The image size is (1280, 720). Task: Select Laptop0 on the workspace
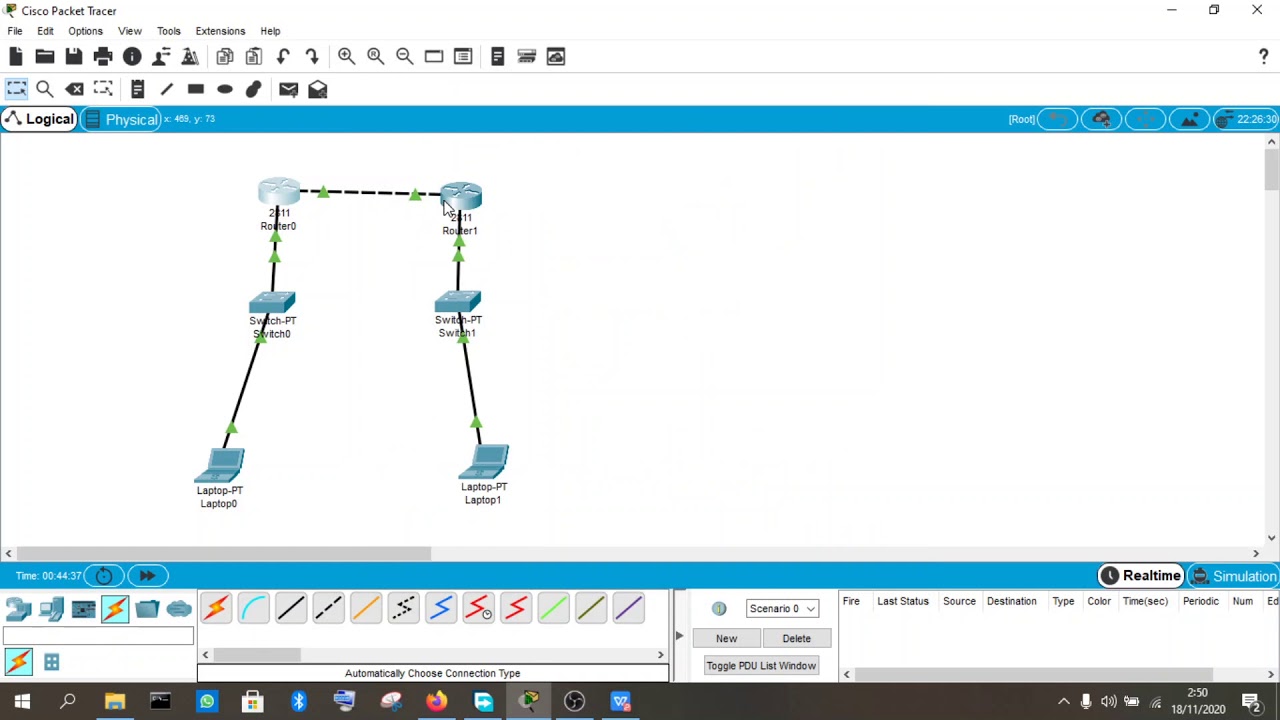pyautogui.click(x=221, y=466)
